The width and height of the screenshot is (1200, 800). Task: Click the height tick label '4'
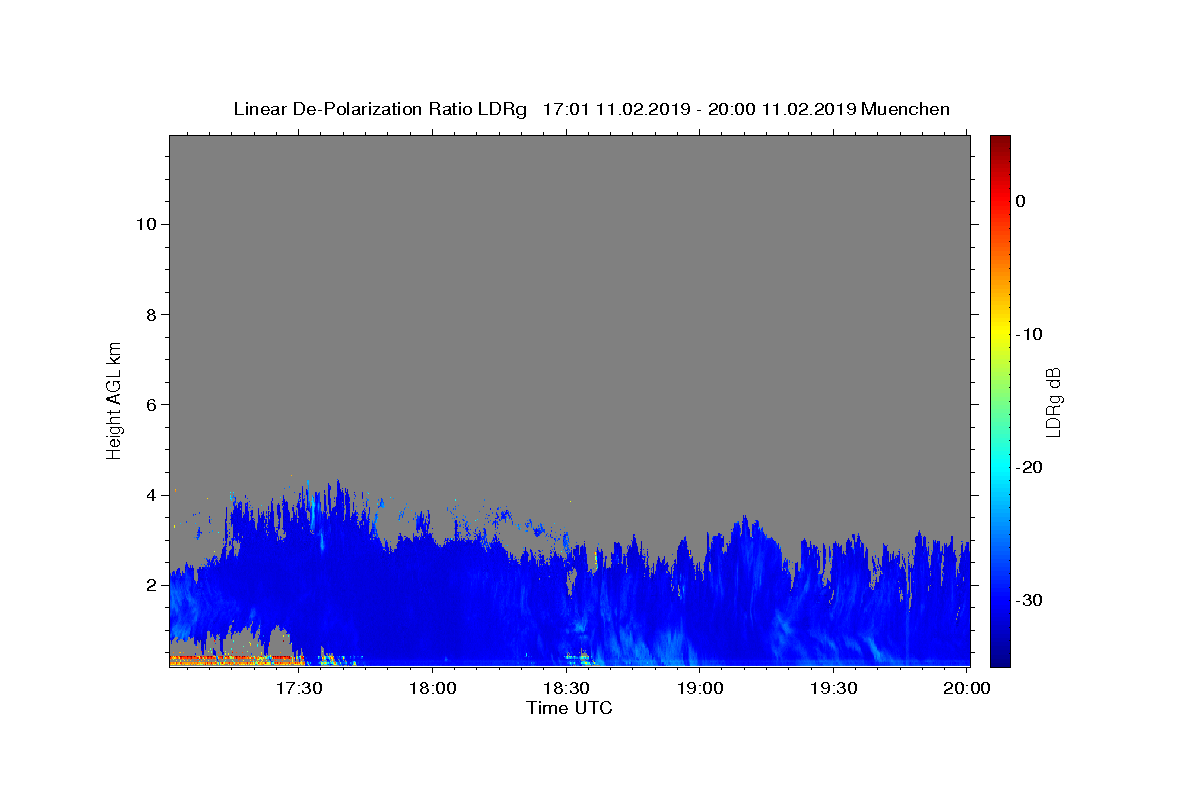pyautogui.click(x=149, y=495)
